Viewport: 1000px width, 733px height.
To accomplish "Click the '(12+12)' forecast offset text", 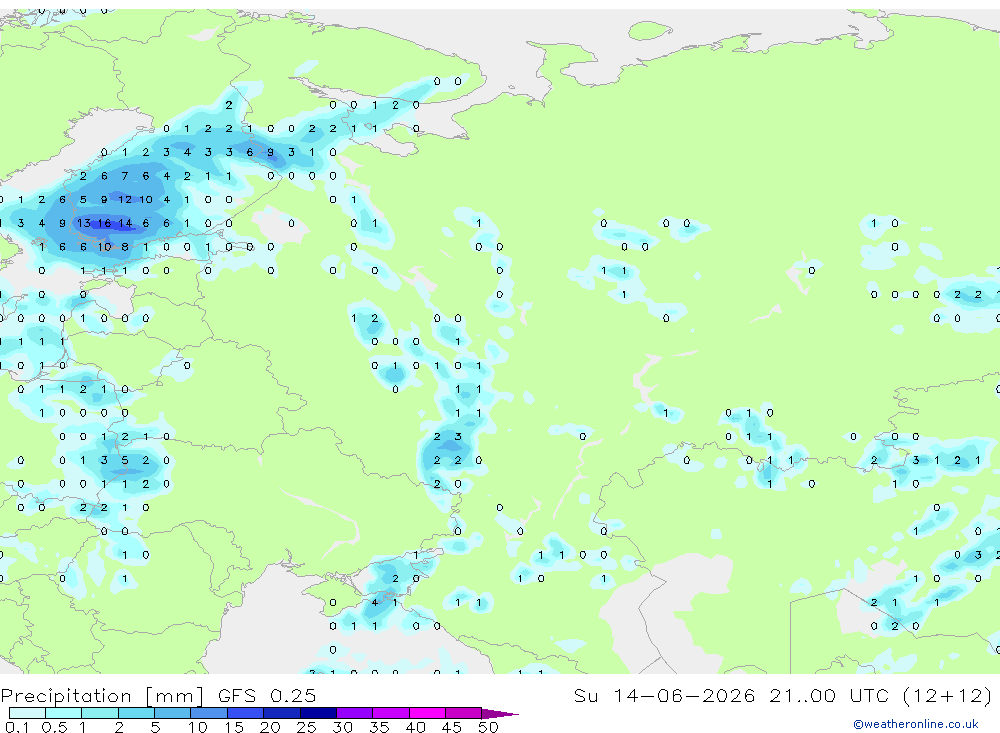I will pos(947,695).
